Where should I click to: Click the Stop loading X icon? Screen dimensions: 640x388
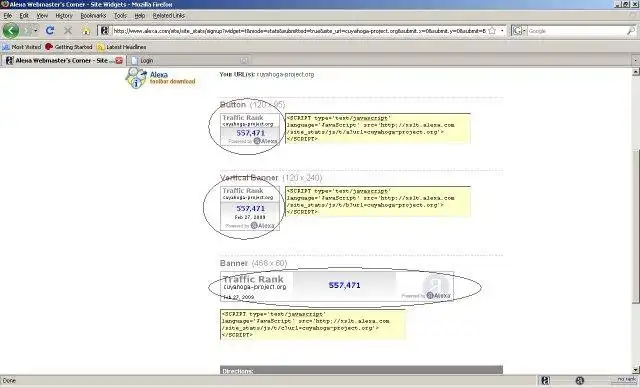coord(68,31)
